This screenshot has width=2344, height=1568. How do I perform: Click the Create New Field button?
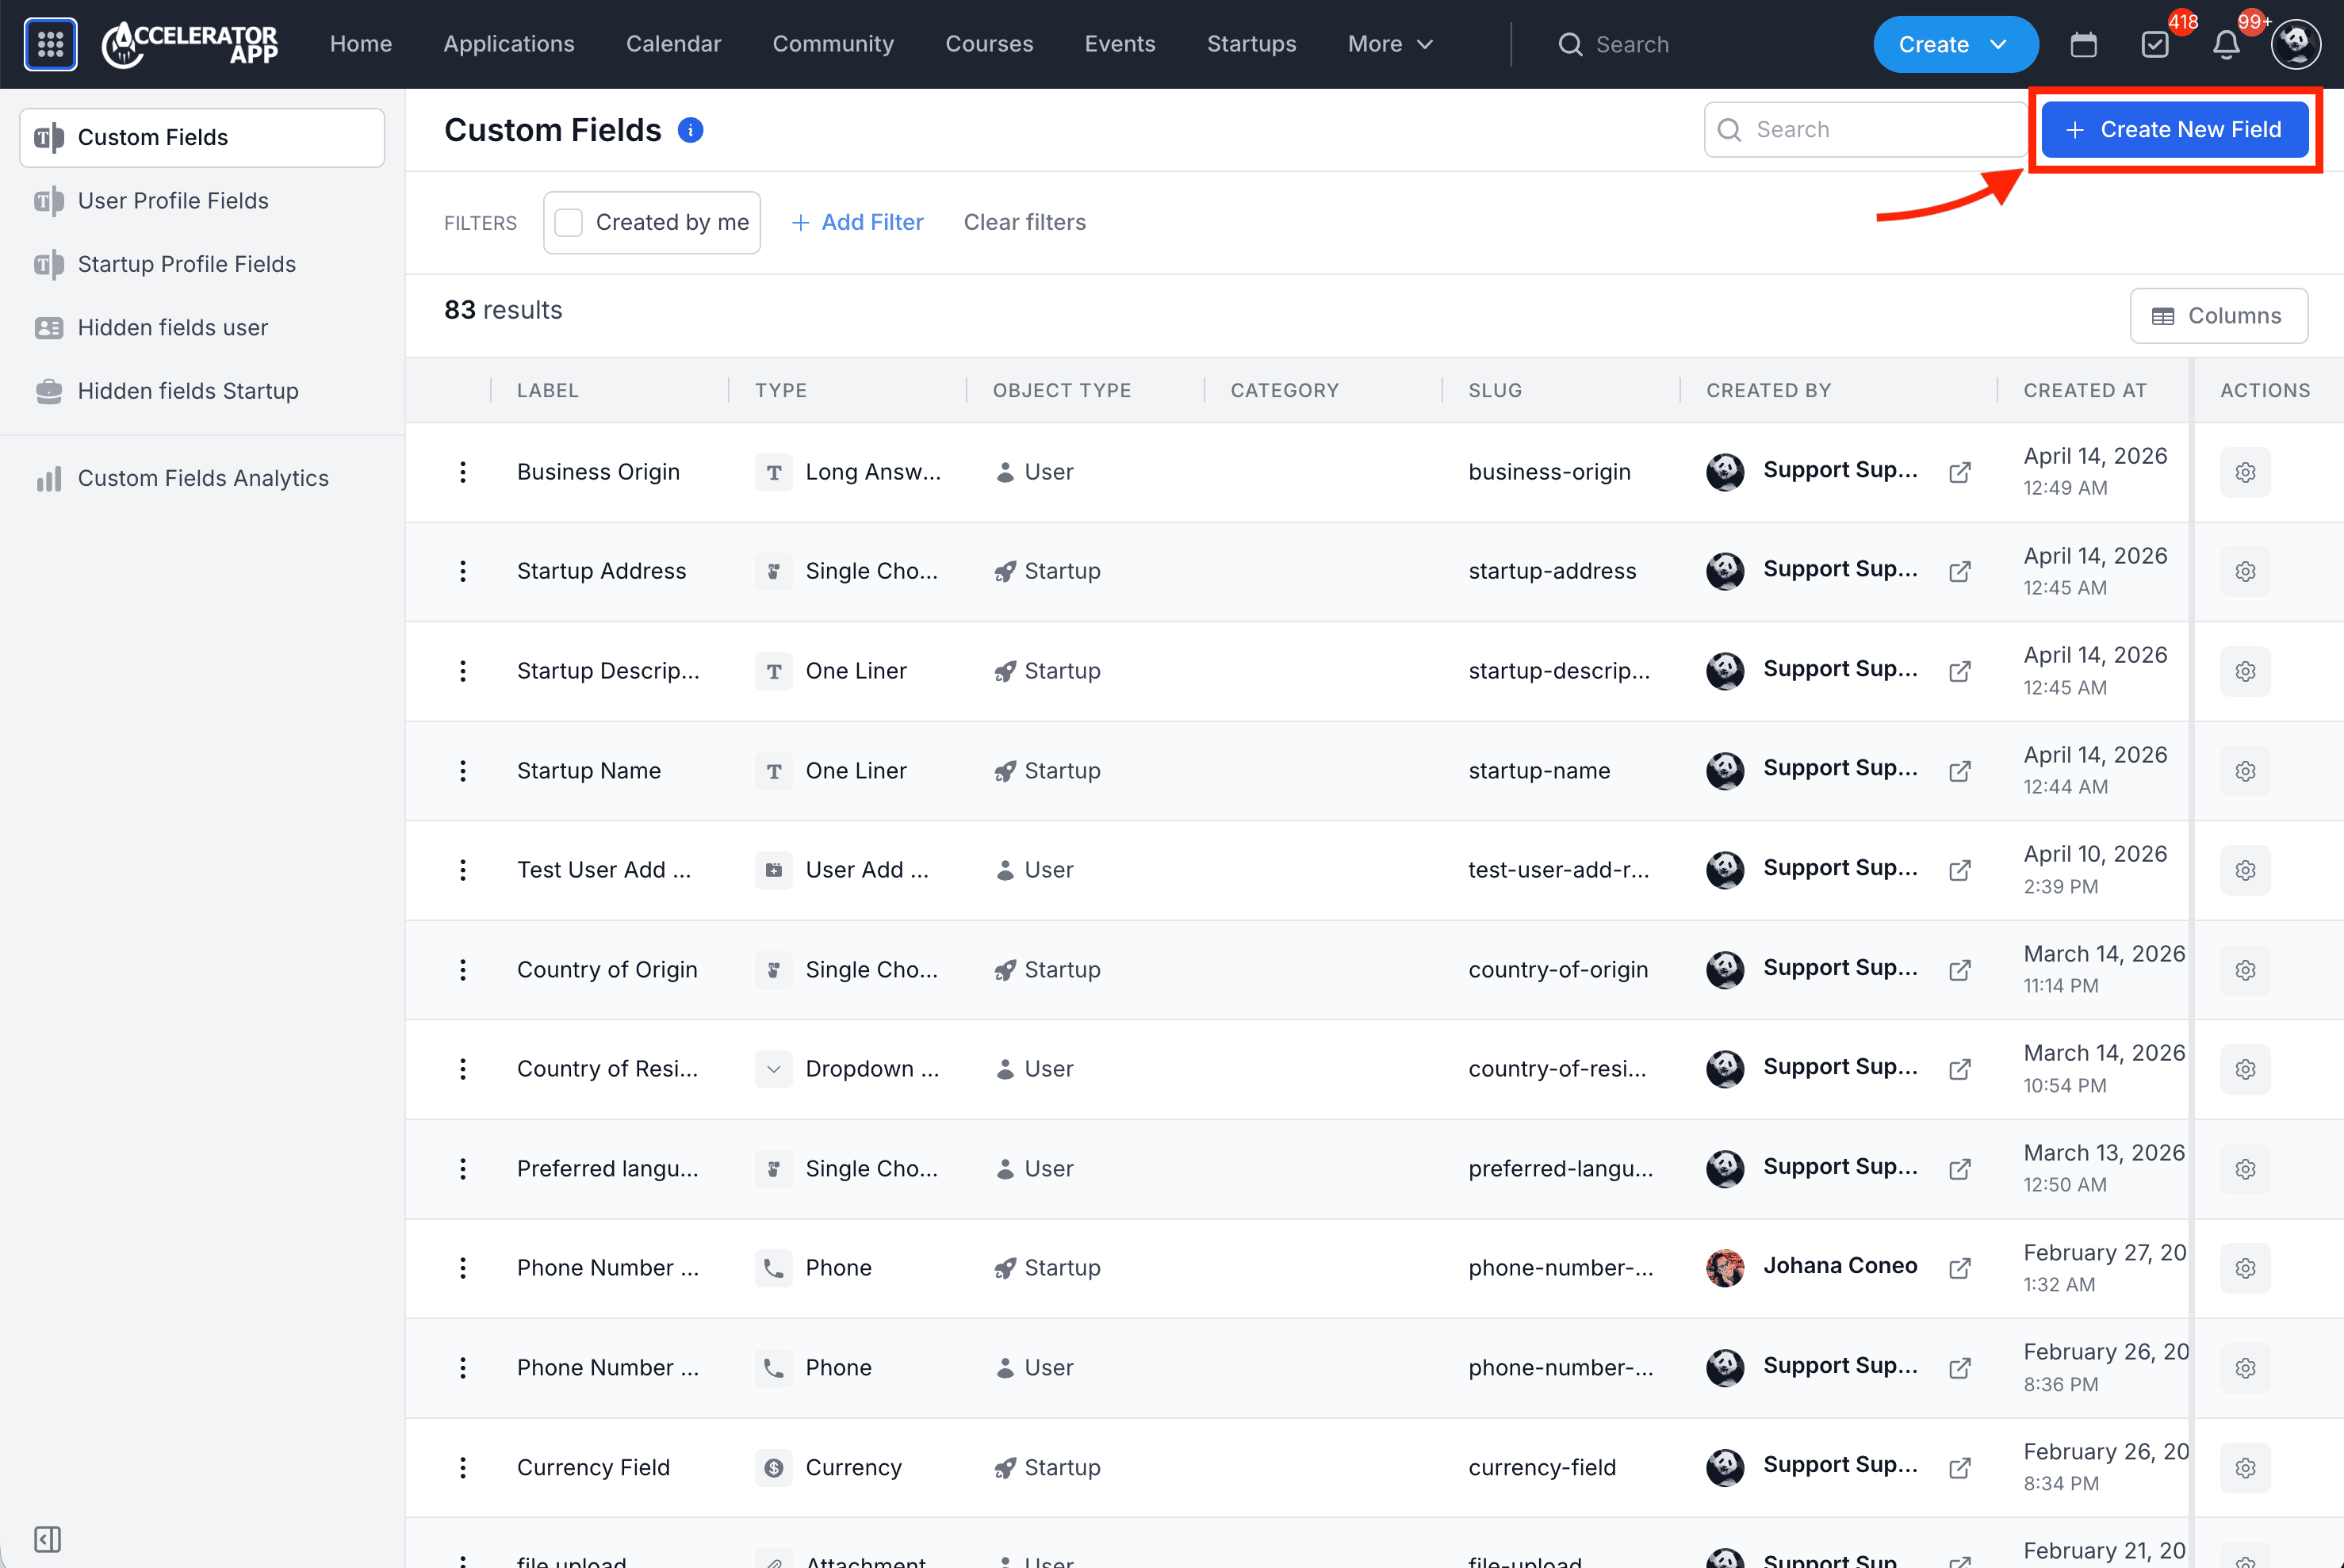tap(2174, 129)
